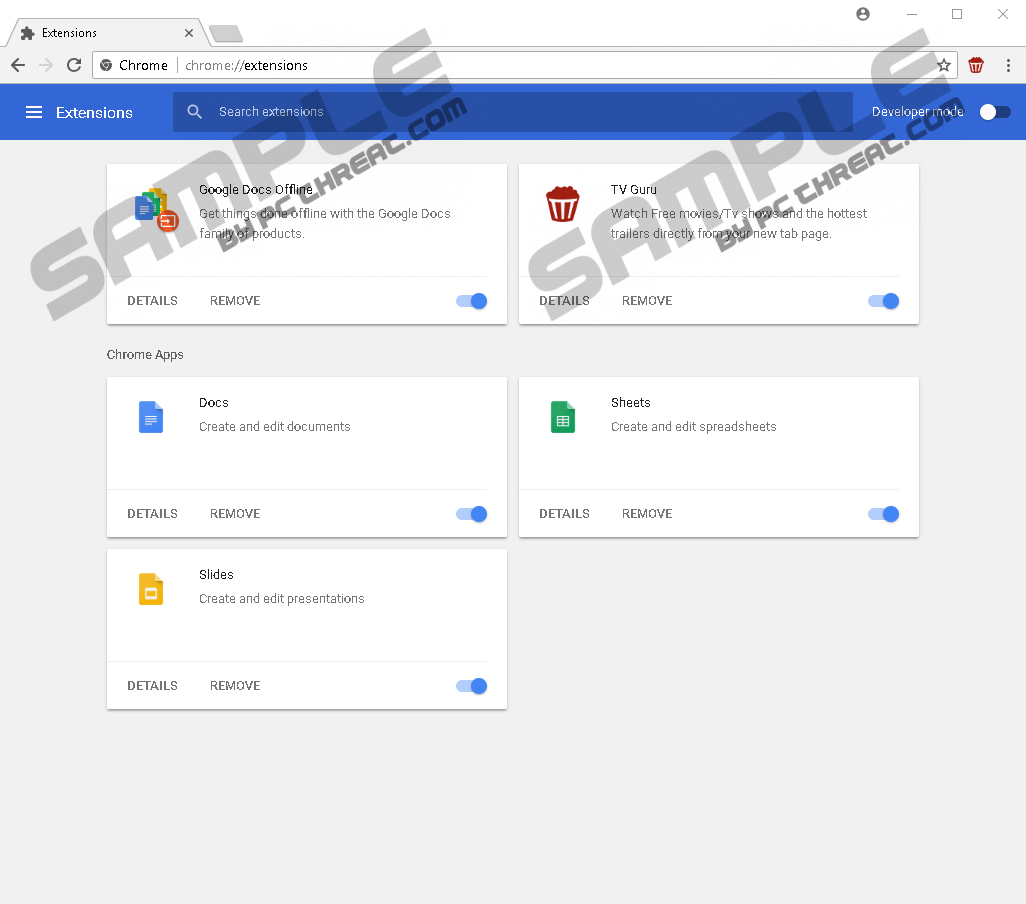Viewport: 1026px width, 904px height.
Task: Click the Extensions page title
Action: (x=94, y=113)
